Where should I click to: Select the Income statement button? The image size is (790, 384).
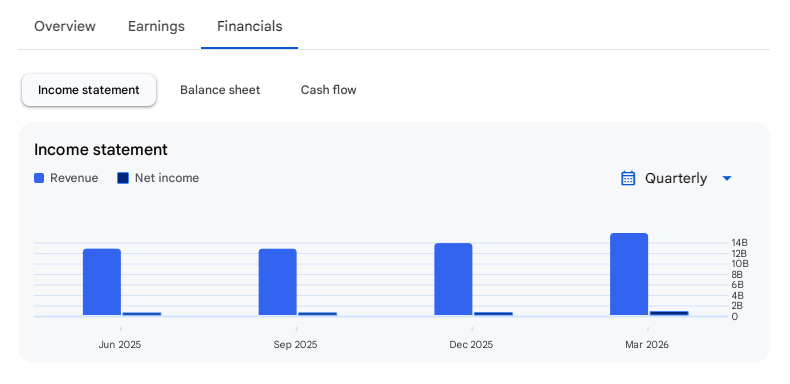coord(89,90)
